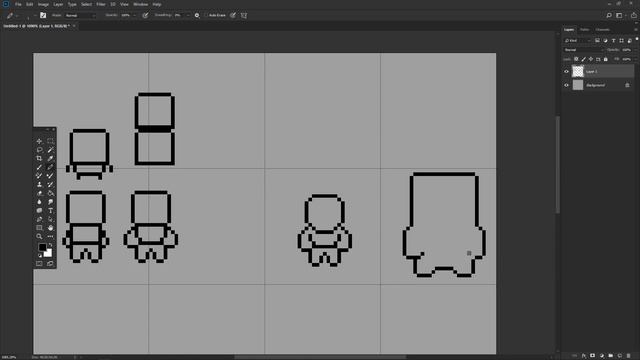The height and width of the screenshot is (360, 640).
Task: Open the layer blend mode dropdown
Action: (583, 50)
